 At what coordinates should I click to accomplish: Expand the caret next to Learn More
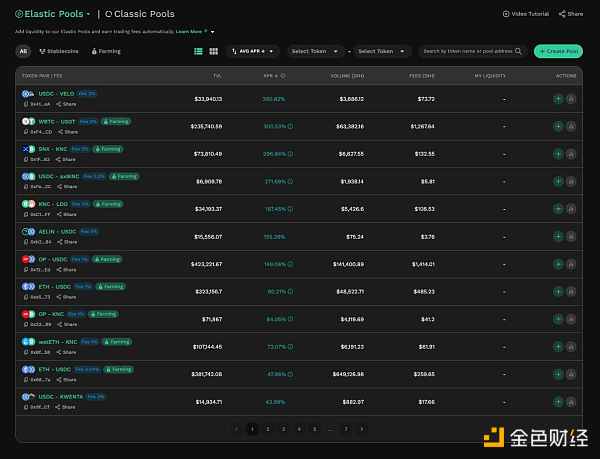[212, 32]
